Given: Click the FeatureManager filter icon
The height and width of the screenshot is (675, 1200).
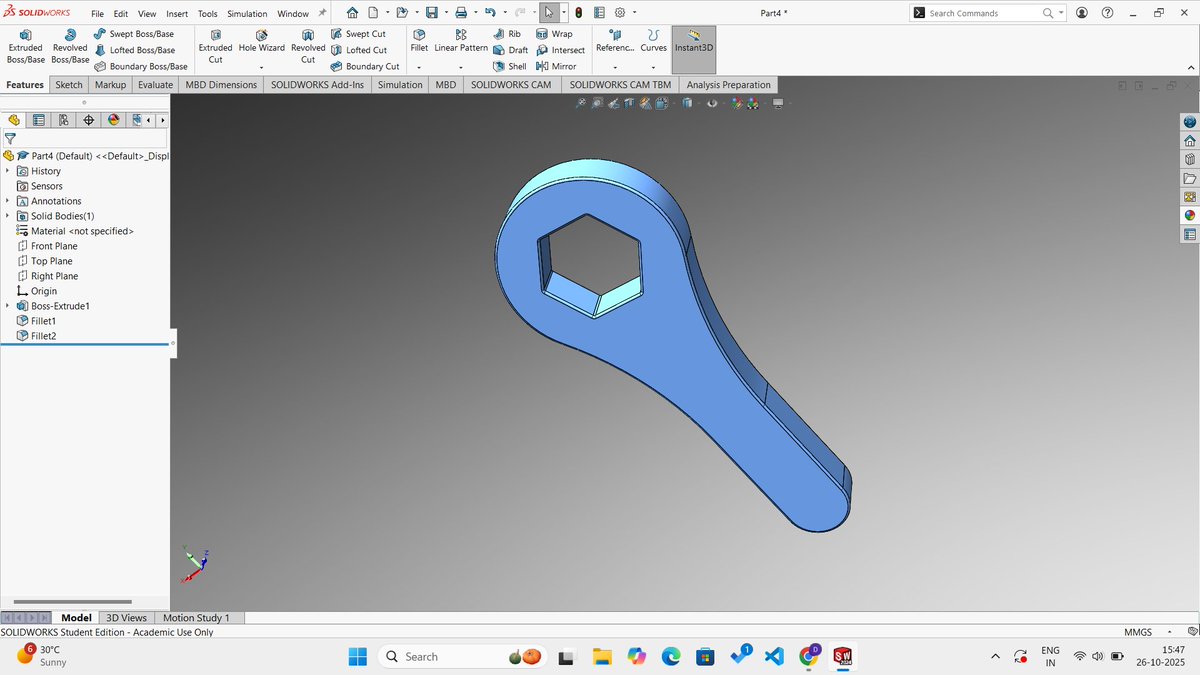Looking at the screenshot, I should [10, 139].
